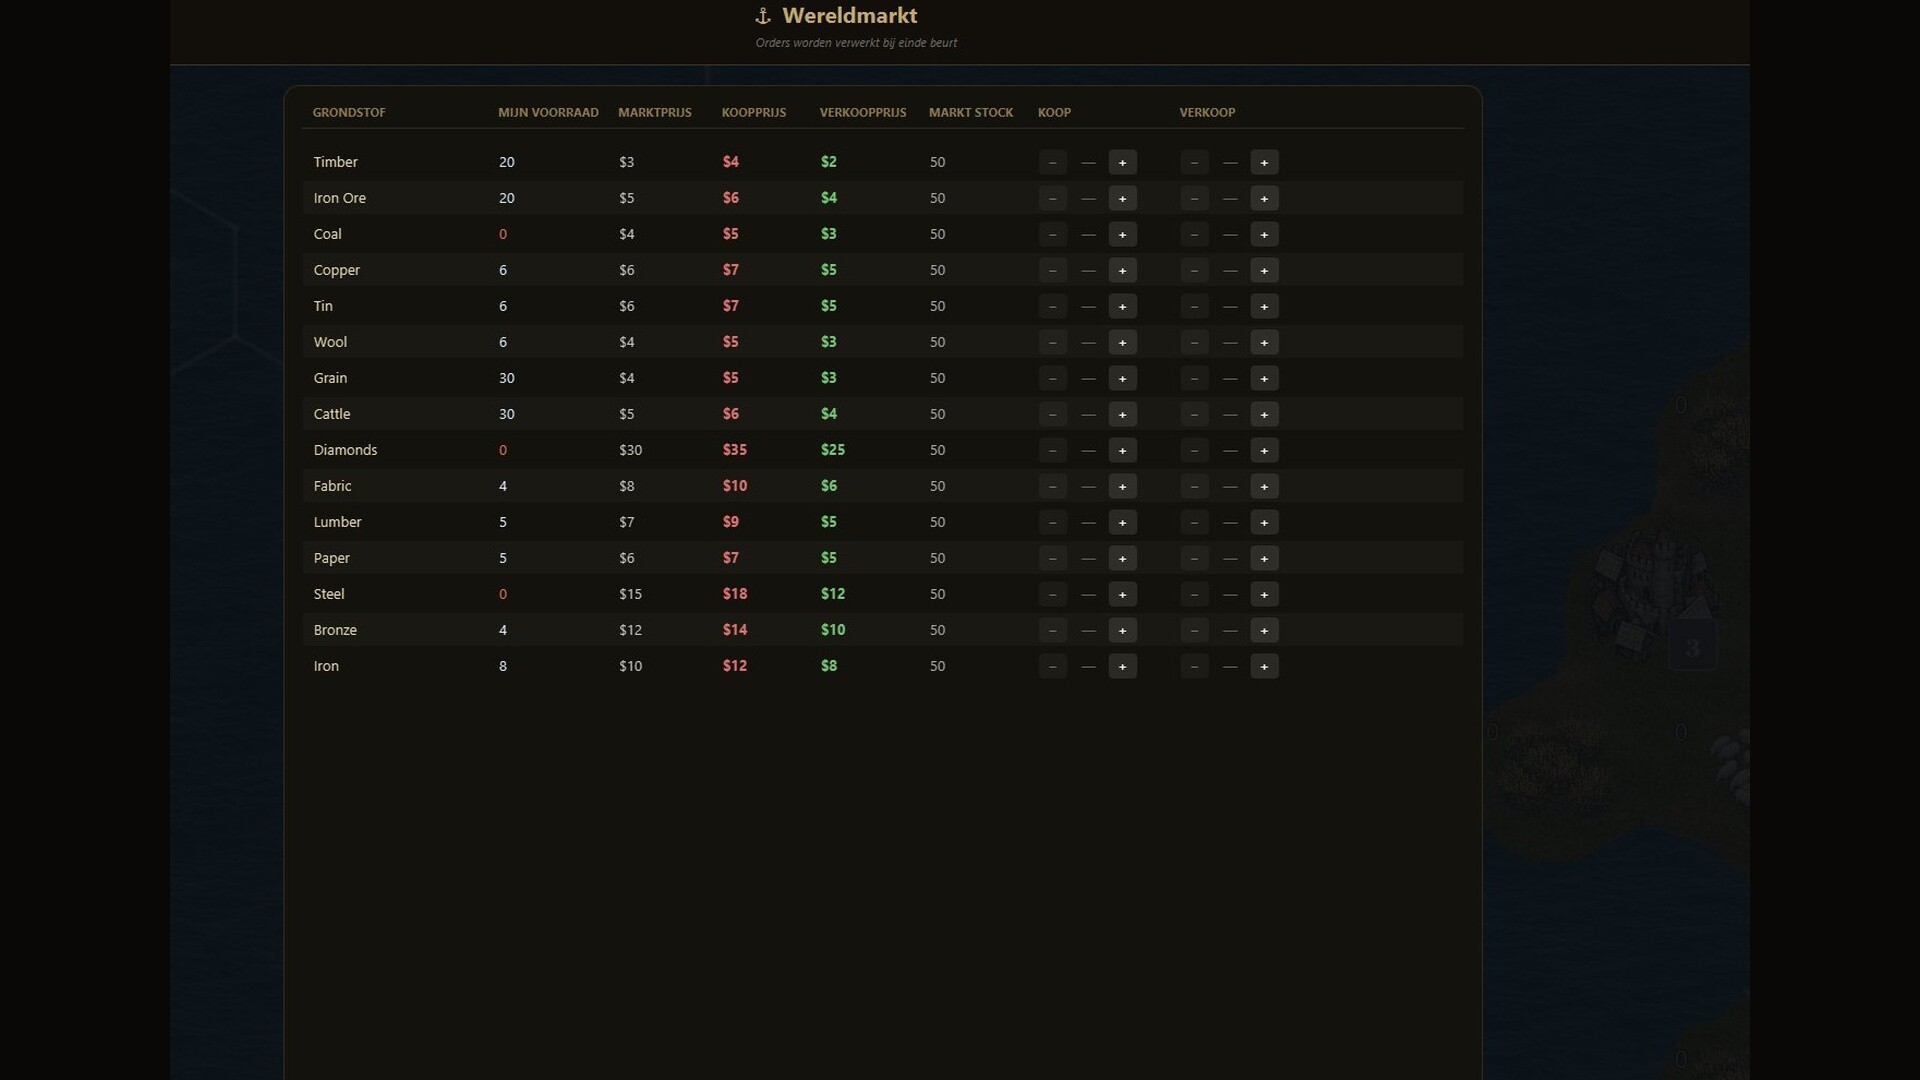Image resolution: width=1920 pixels, height=1080 pixels.
Task: Add Iron to sell order
Action: click(x=1264, y=666)
